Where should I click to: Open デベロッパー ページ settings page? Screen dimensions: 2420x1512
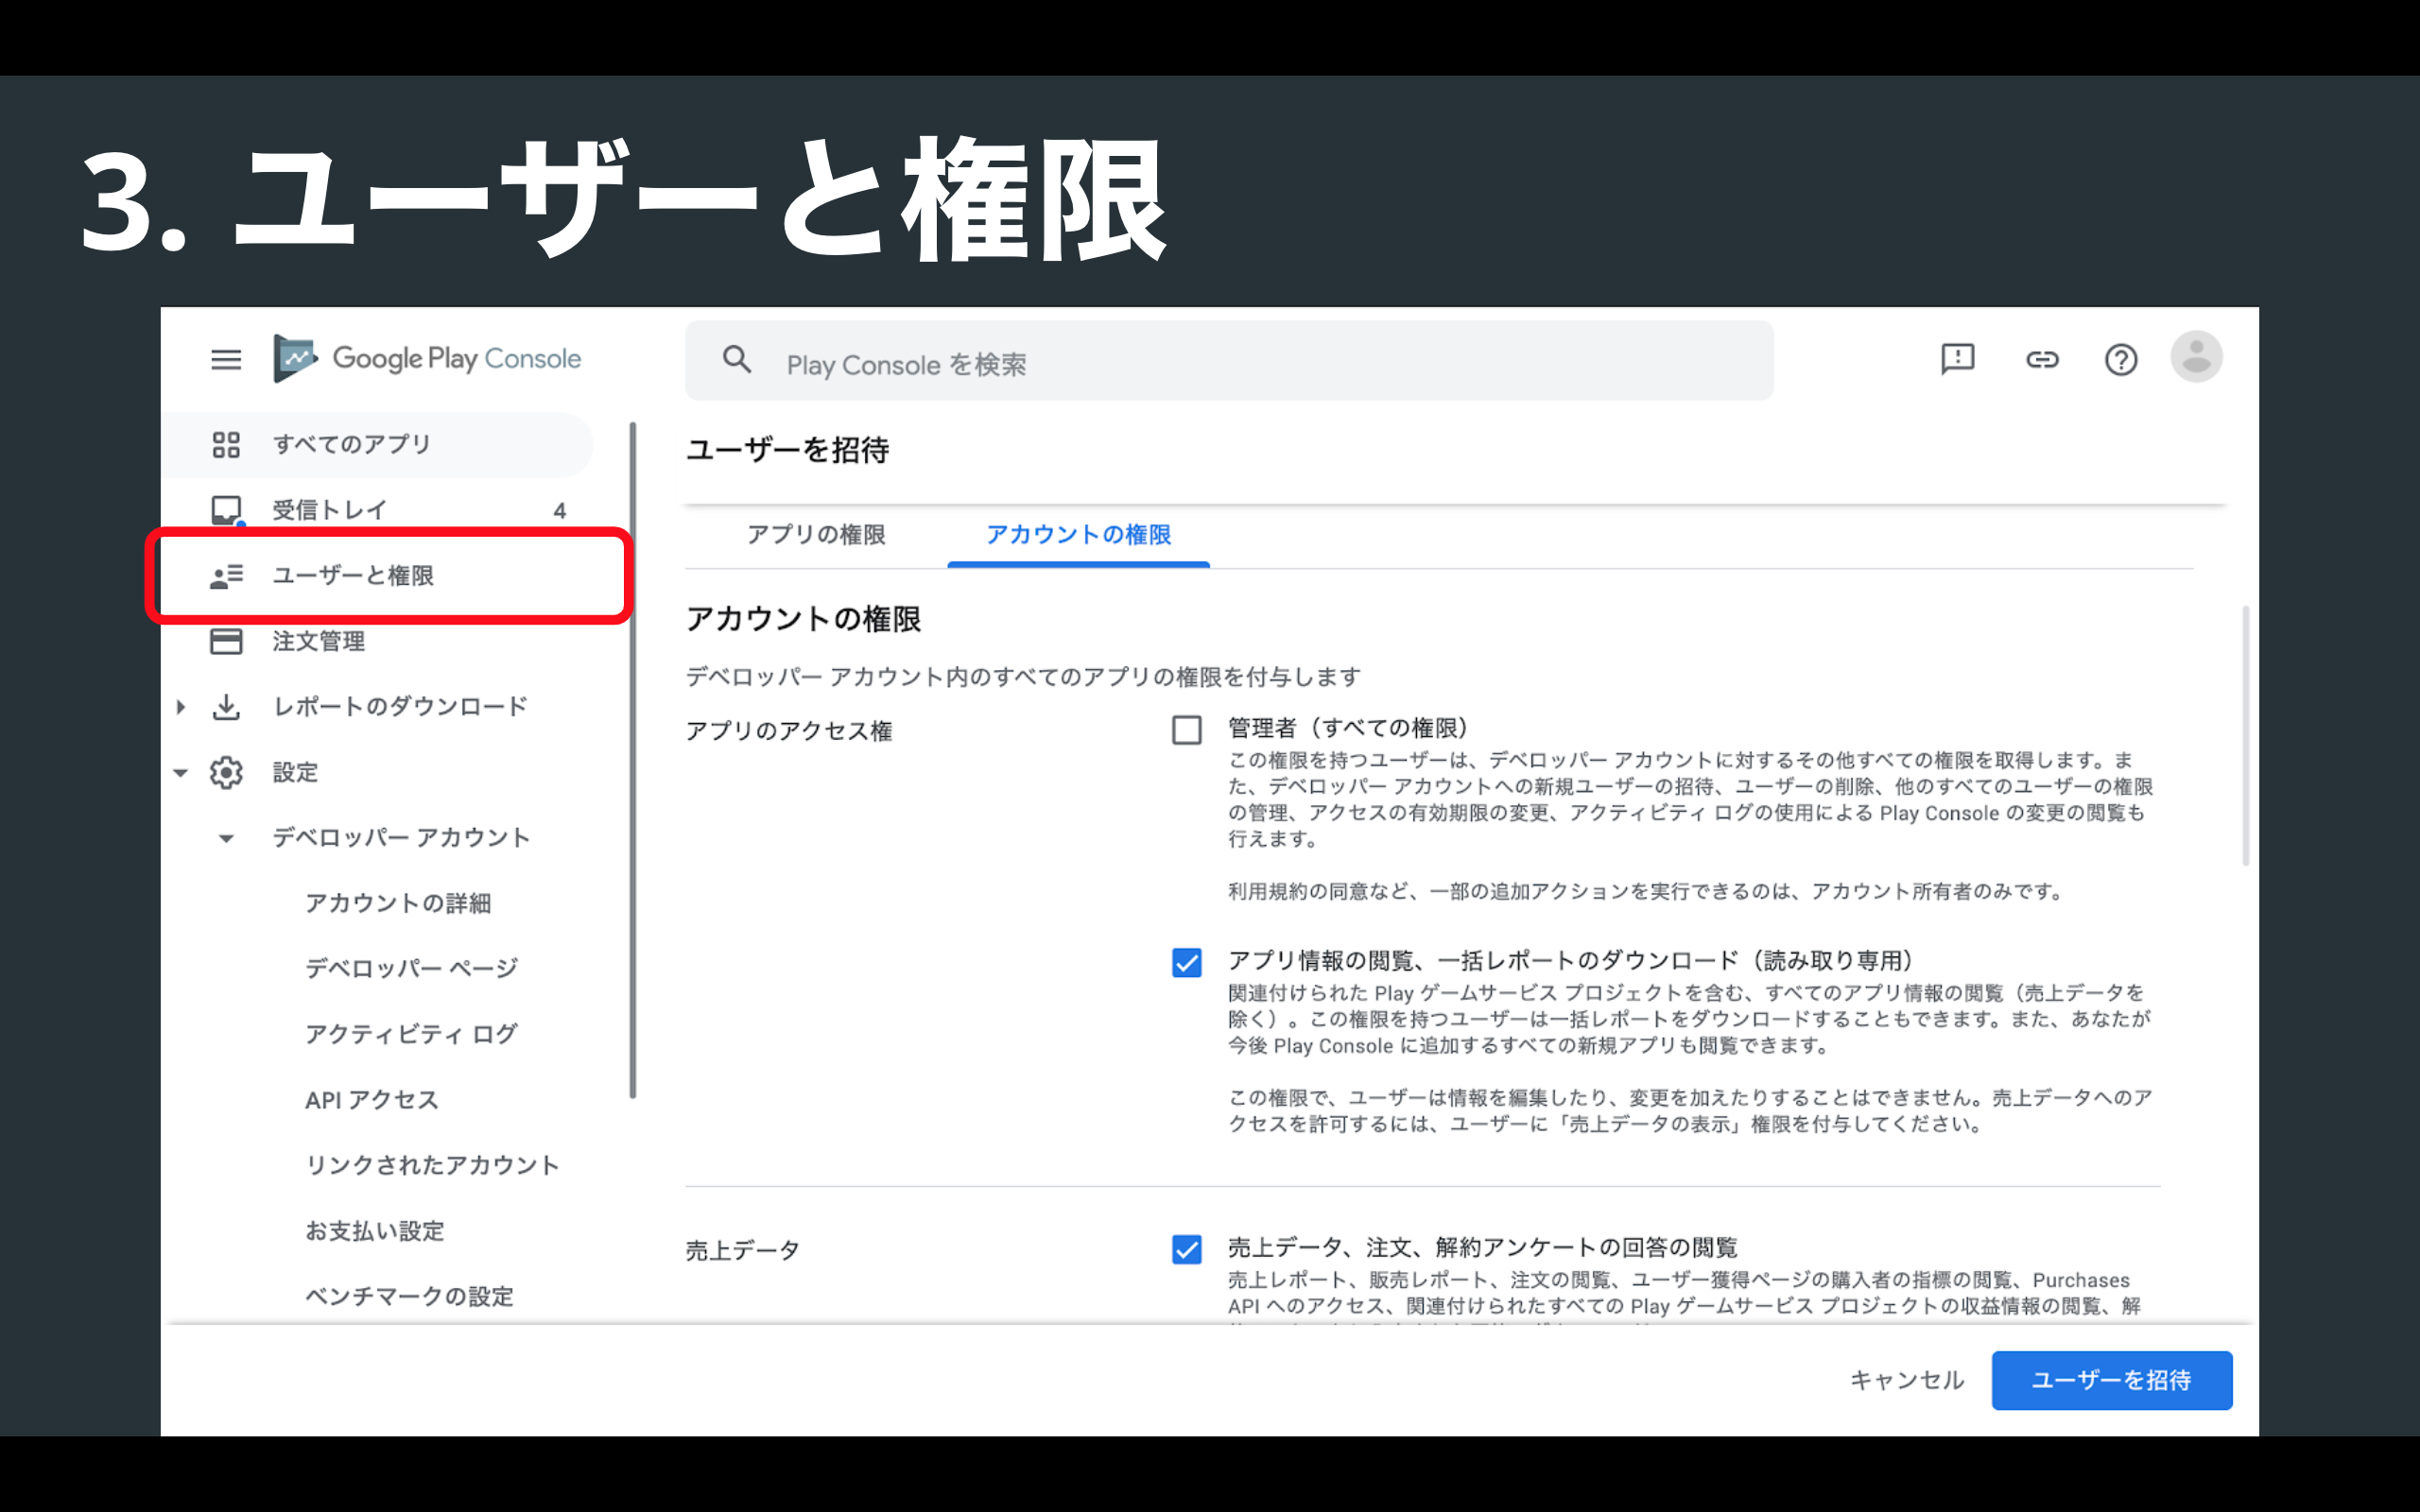pos(412,968)
